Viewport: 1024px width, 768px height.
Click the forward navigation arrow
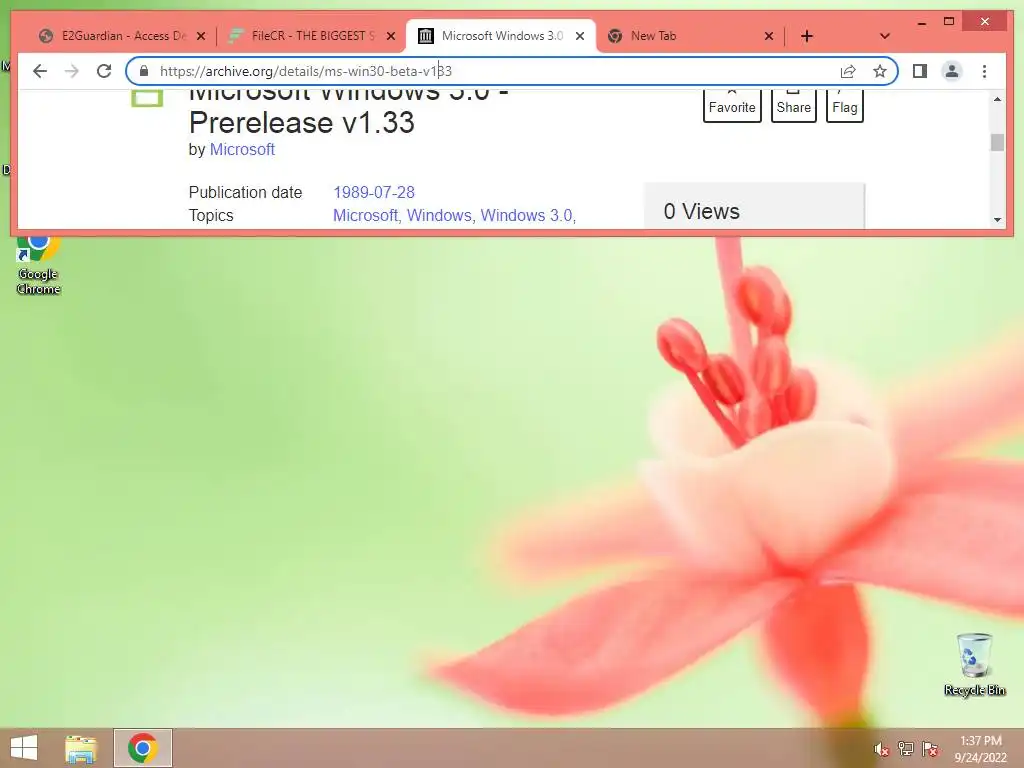click(x=71, y=71)
